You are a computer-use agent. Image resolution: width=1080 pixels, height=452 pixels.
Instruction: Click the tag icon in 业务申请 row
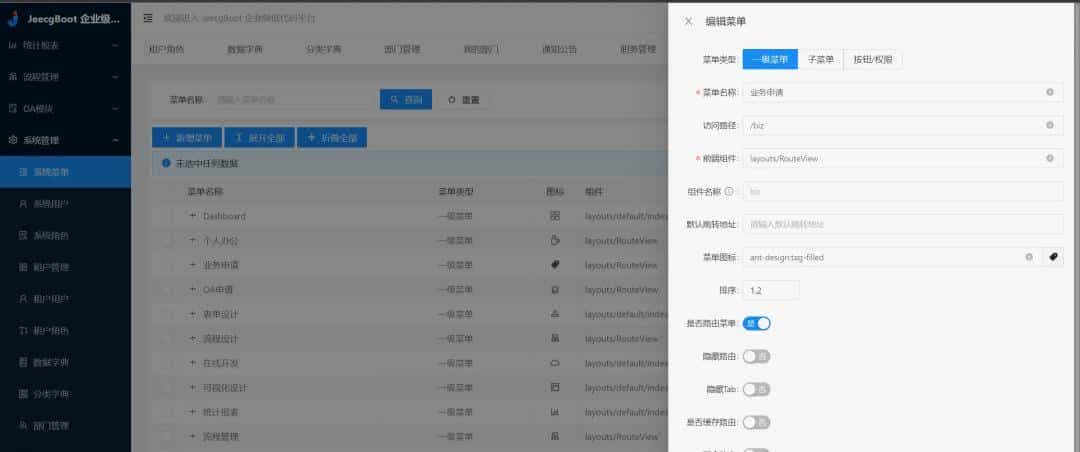click(x=555, y=265)
